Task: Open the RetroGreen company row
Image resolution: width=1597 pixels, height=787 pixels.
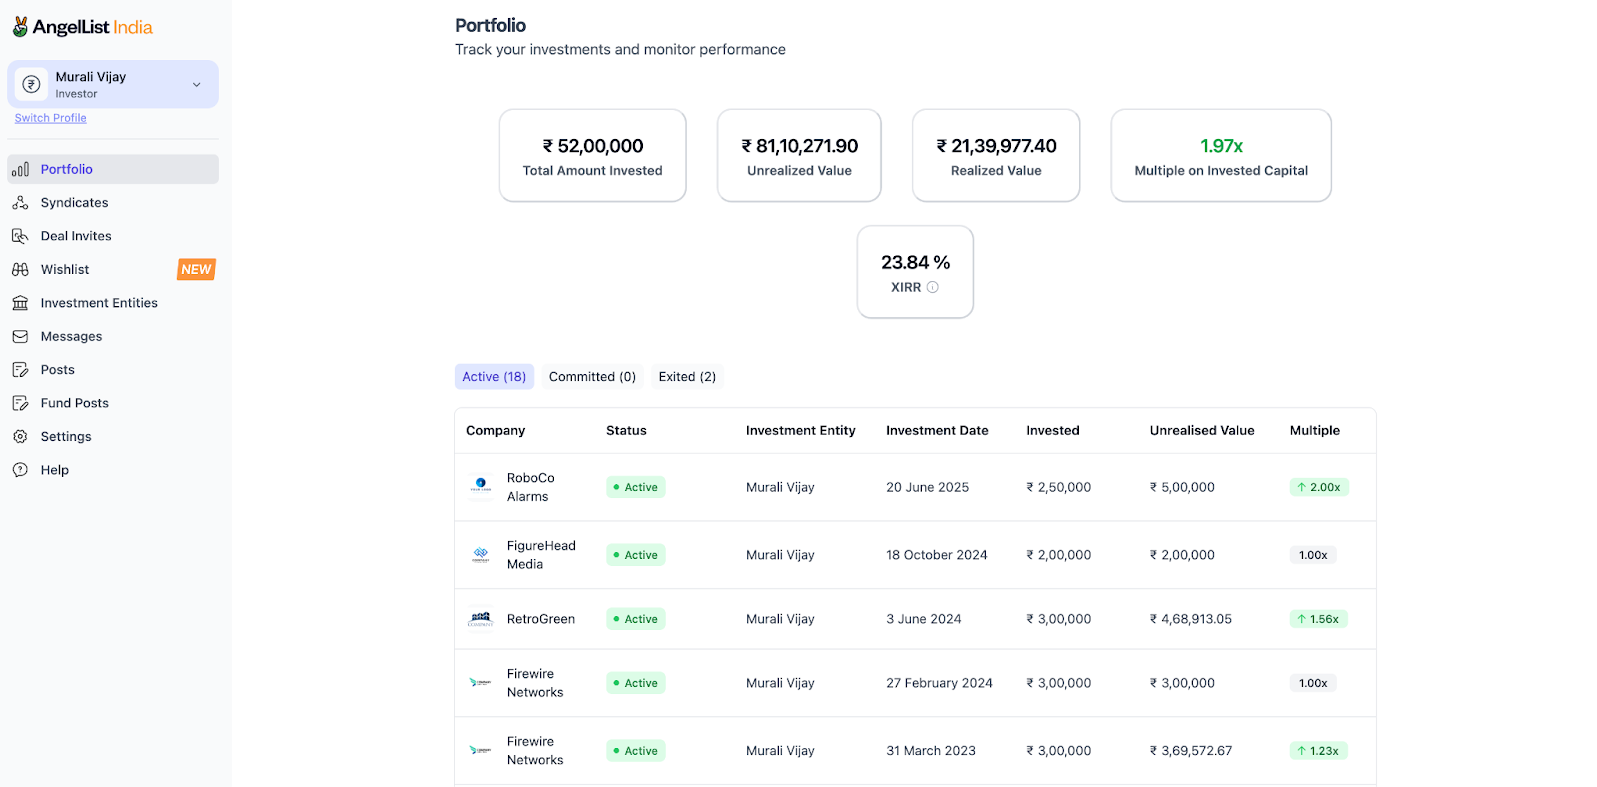Action: 915,619
